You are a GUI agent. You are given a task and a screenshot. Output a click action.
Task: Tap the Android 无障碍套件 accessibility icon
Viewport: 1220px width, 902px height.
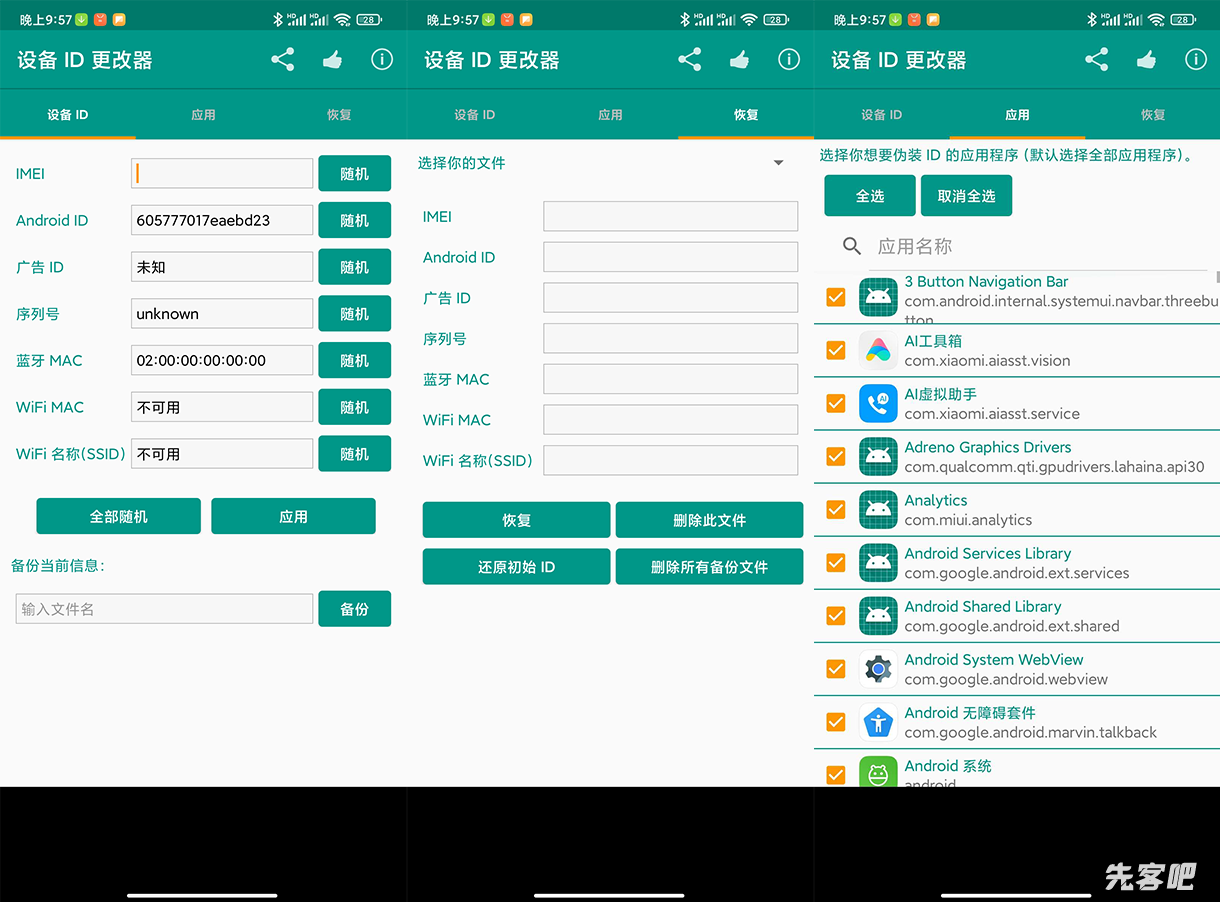point(878,722)
